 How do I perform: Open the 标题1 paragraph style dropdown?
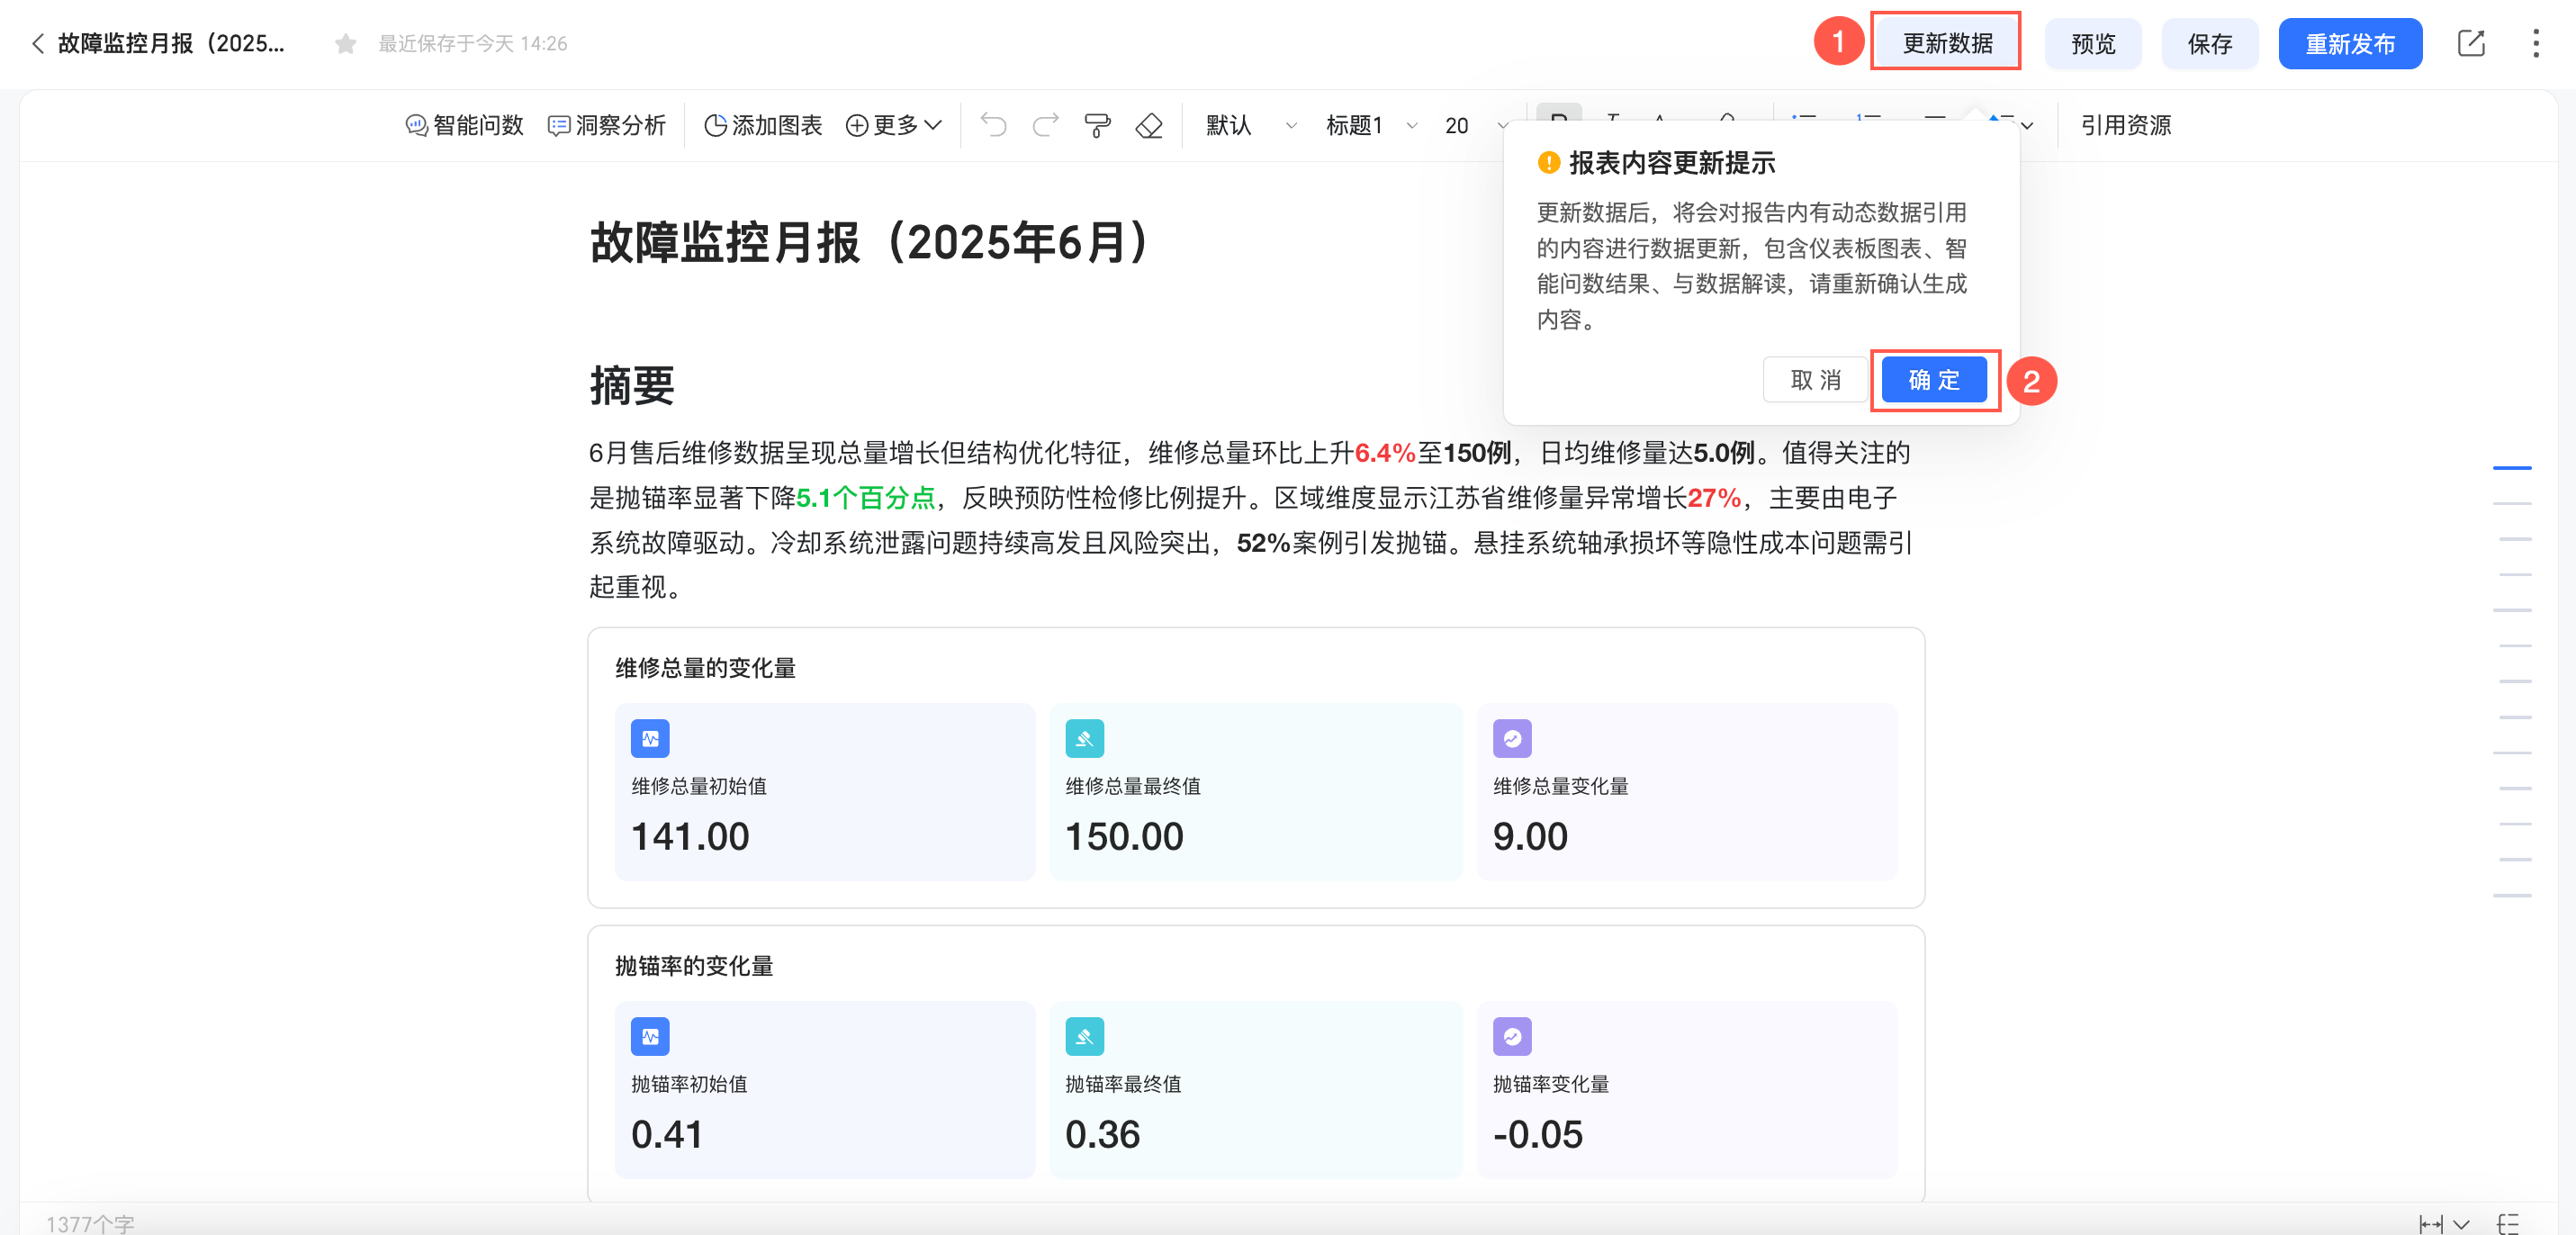point(1371,125)
